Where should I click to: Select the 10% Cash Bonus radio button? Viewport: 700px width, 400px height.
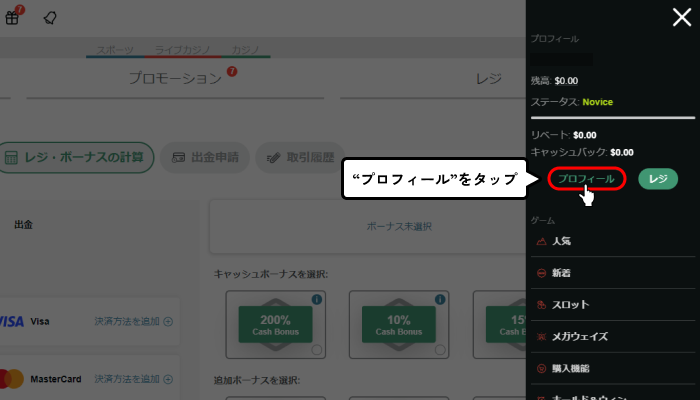tap(440, 350)
